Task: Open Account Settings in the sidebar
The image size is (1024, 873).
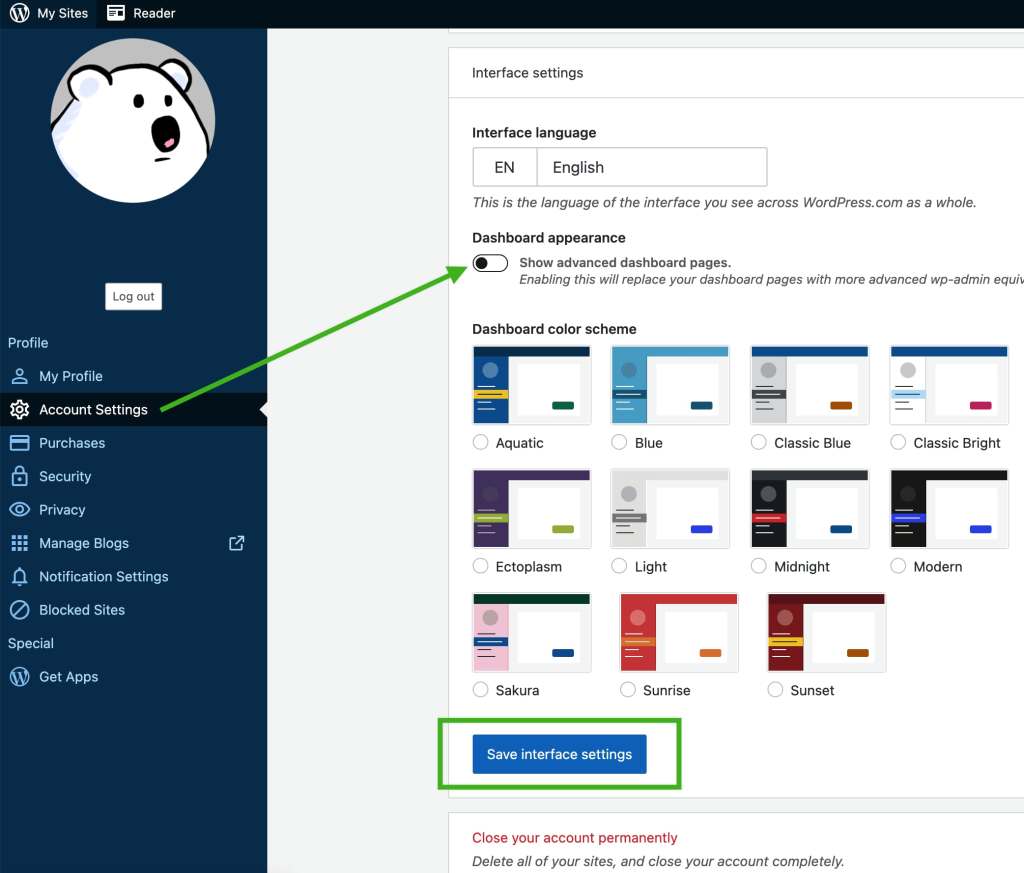Action: tap(93, 409)
